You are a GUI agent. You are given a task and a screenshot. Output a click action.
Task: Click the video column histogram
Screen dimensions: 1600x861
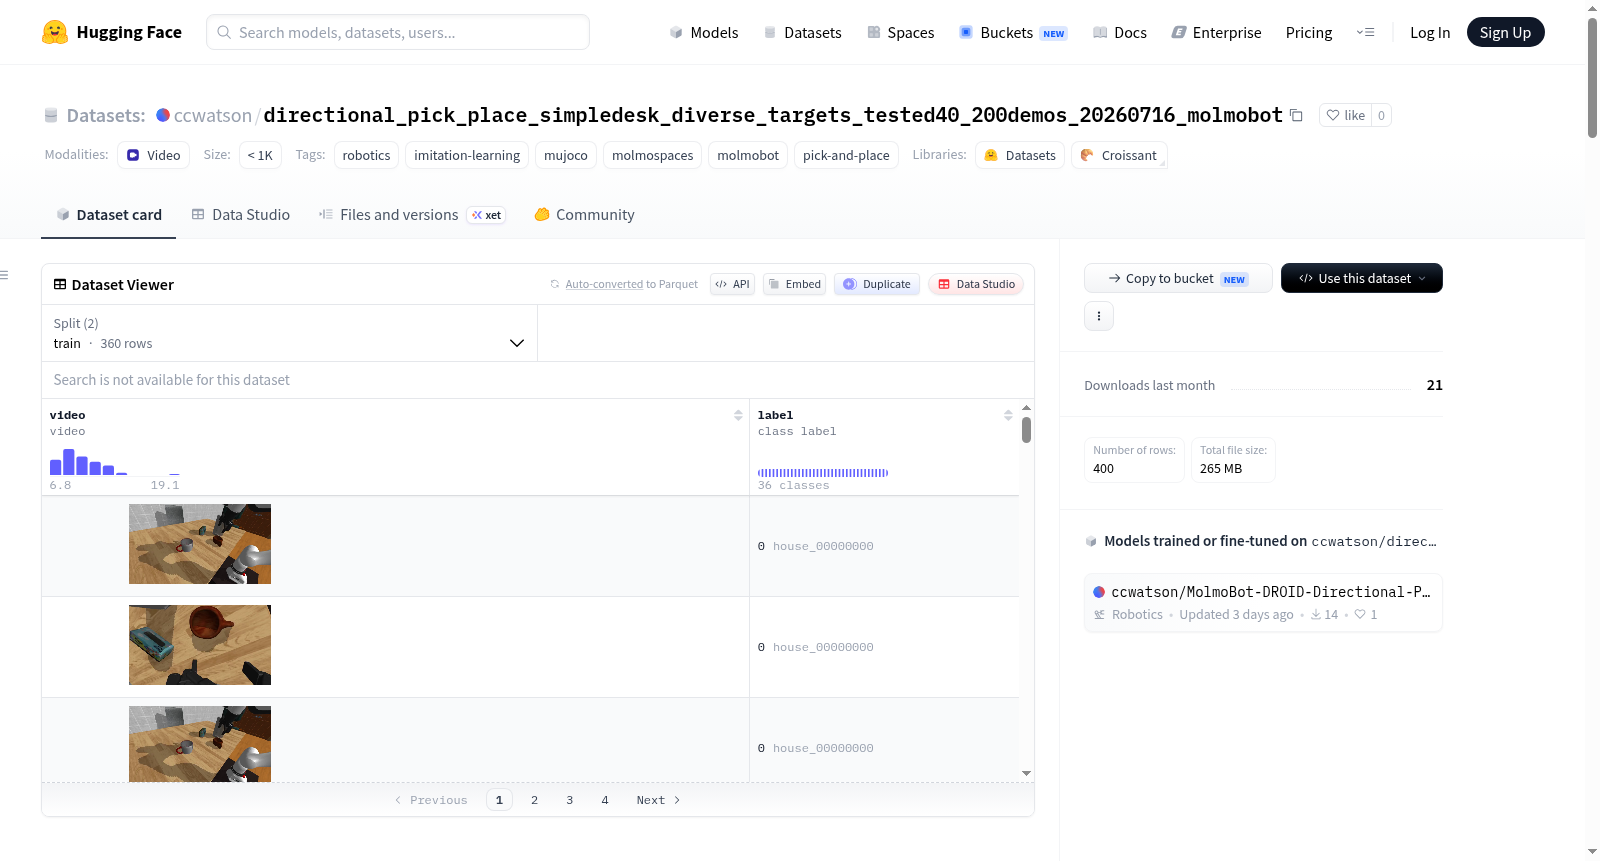coord(114,461)
